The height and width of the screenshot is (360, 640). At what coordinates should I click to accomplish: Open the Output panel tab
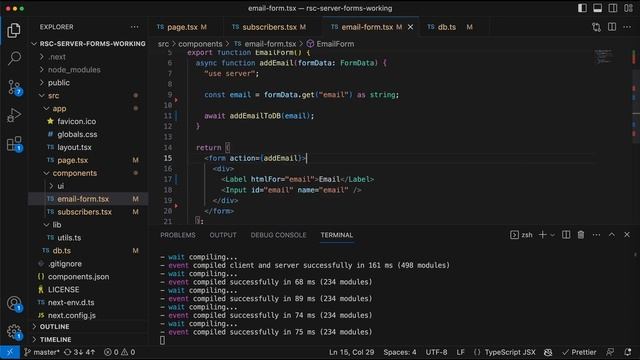[223, 235]
